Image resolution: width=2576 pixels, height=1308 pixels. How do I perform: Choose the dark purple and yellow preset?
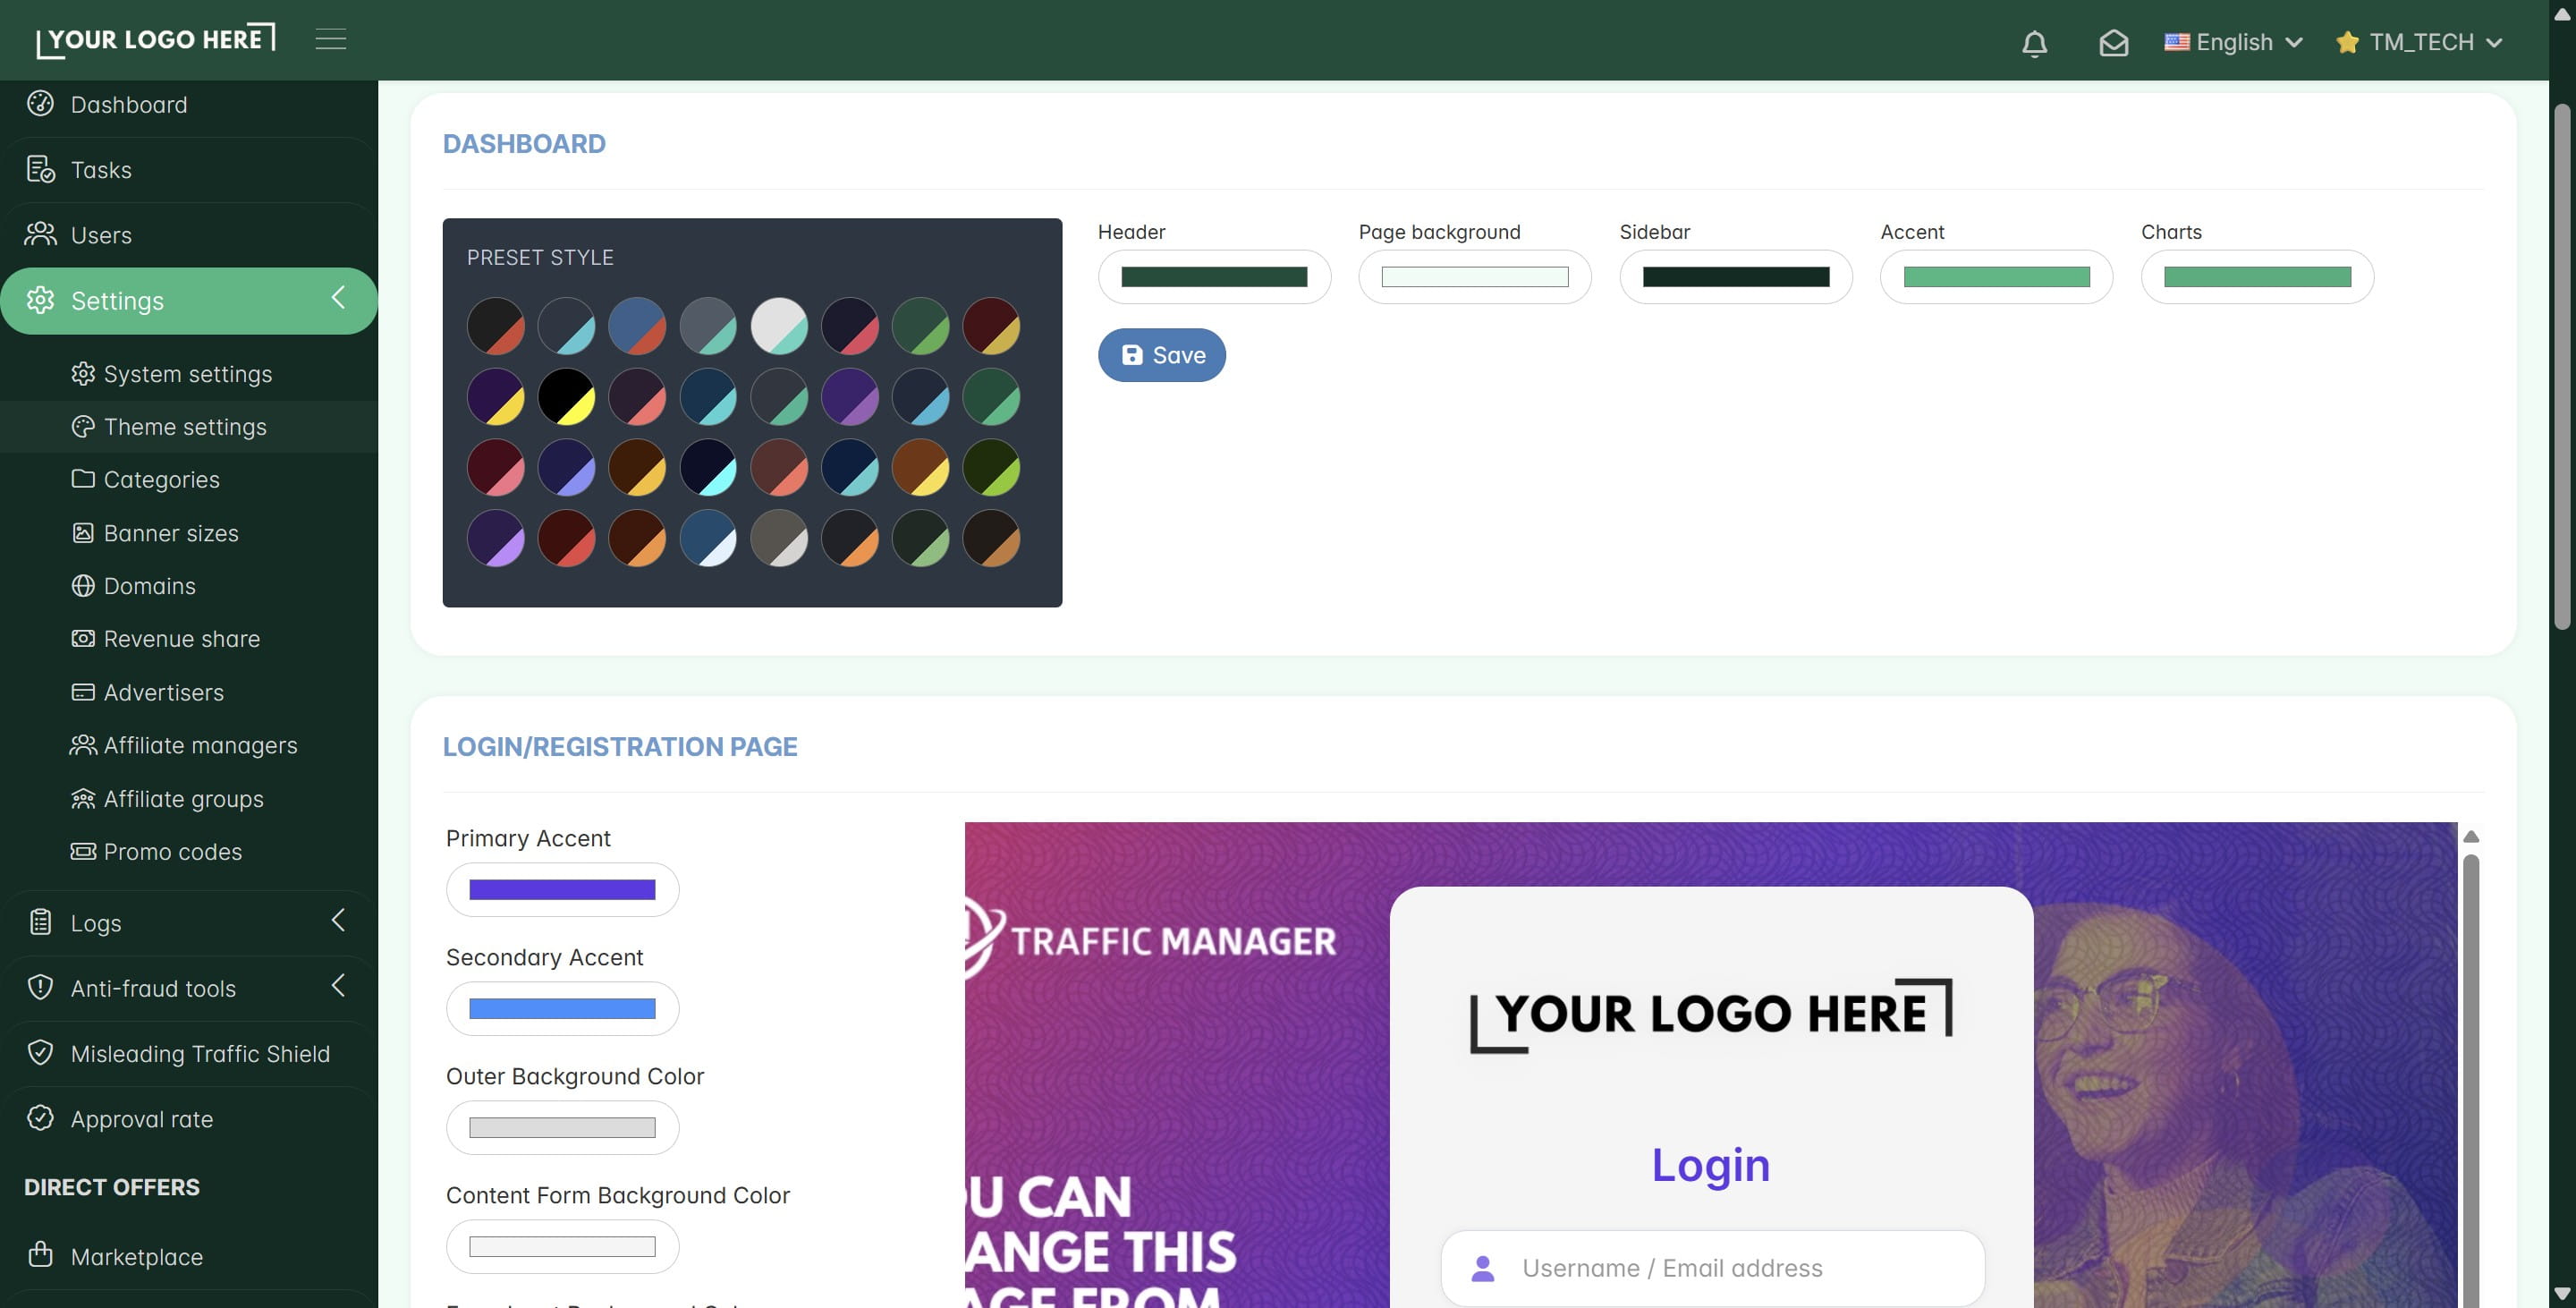click(495, 397)
